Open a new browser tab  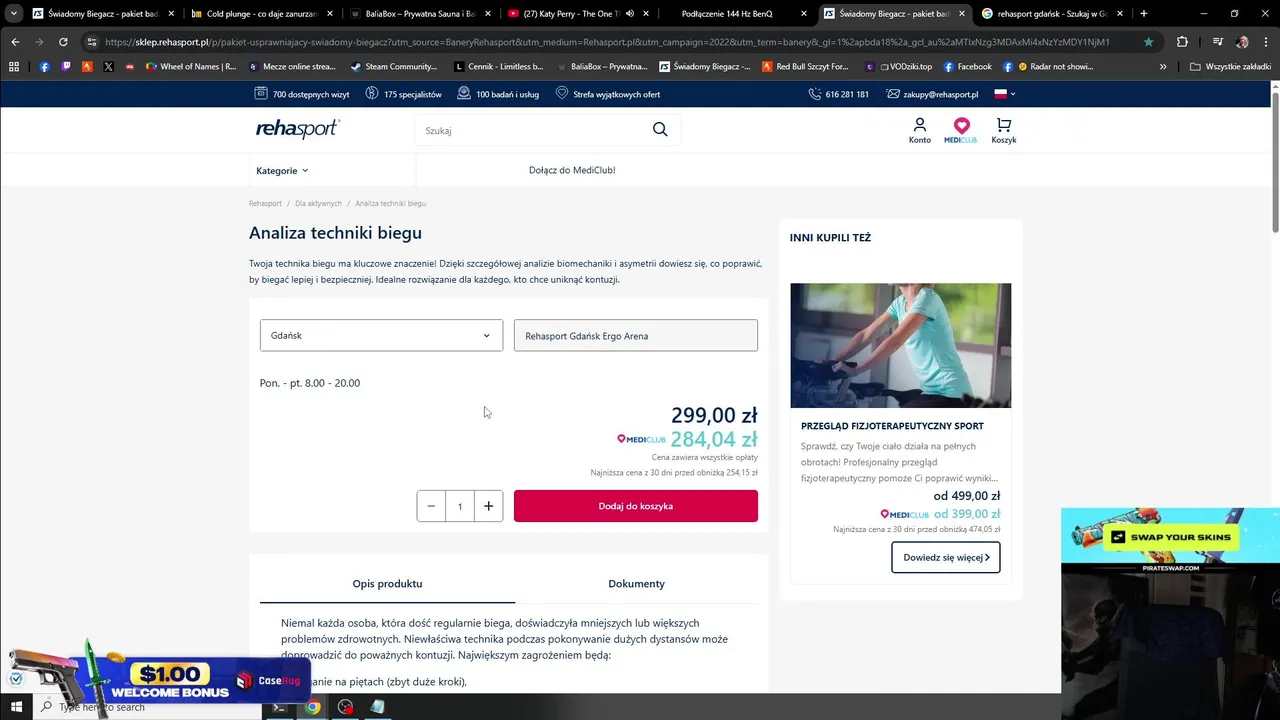pyautogui.click(x=1144, y=14)
